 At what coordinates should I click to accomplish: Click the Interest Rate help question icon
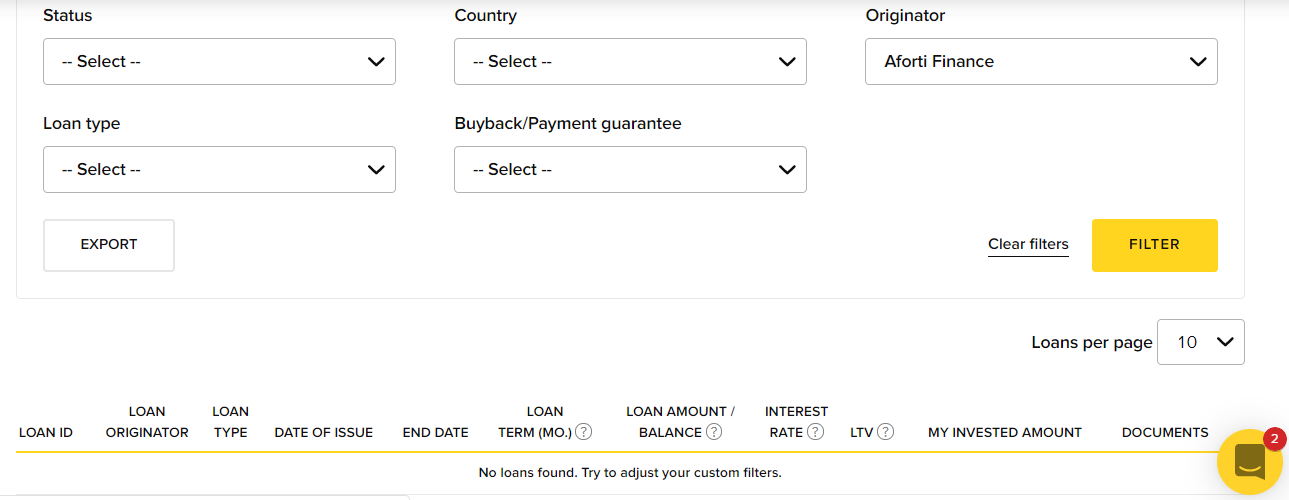coord(816,432)
